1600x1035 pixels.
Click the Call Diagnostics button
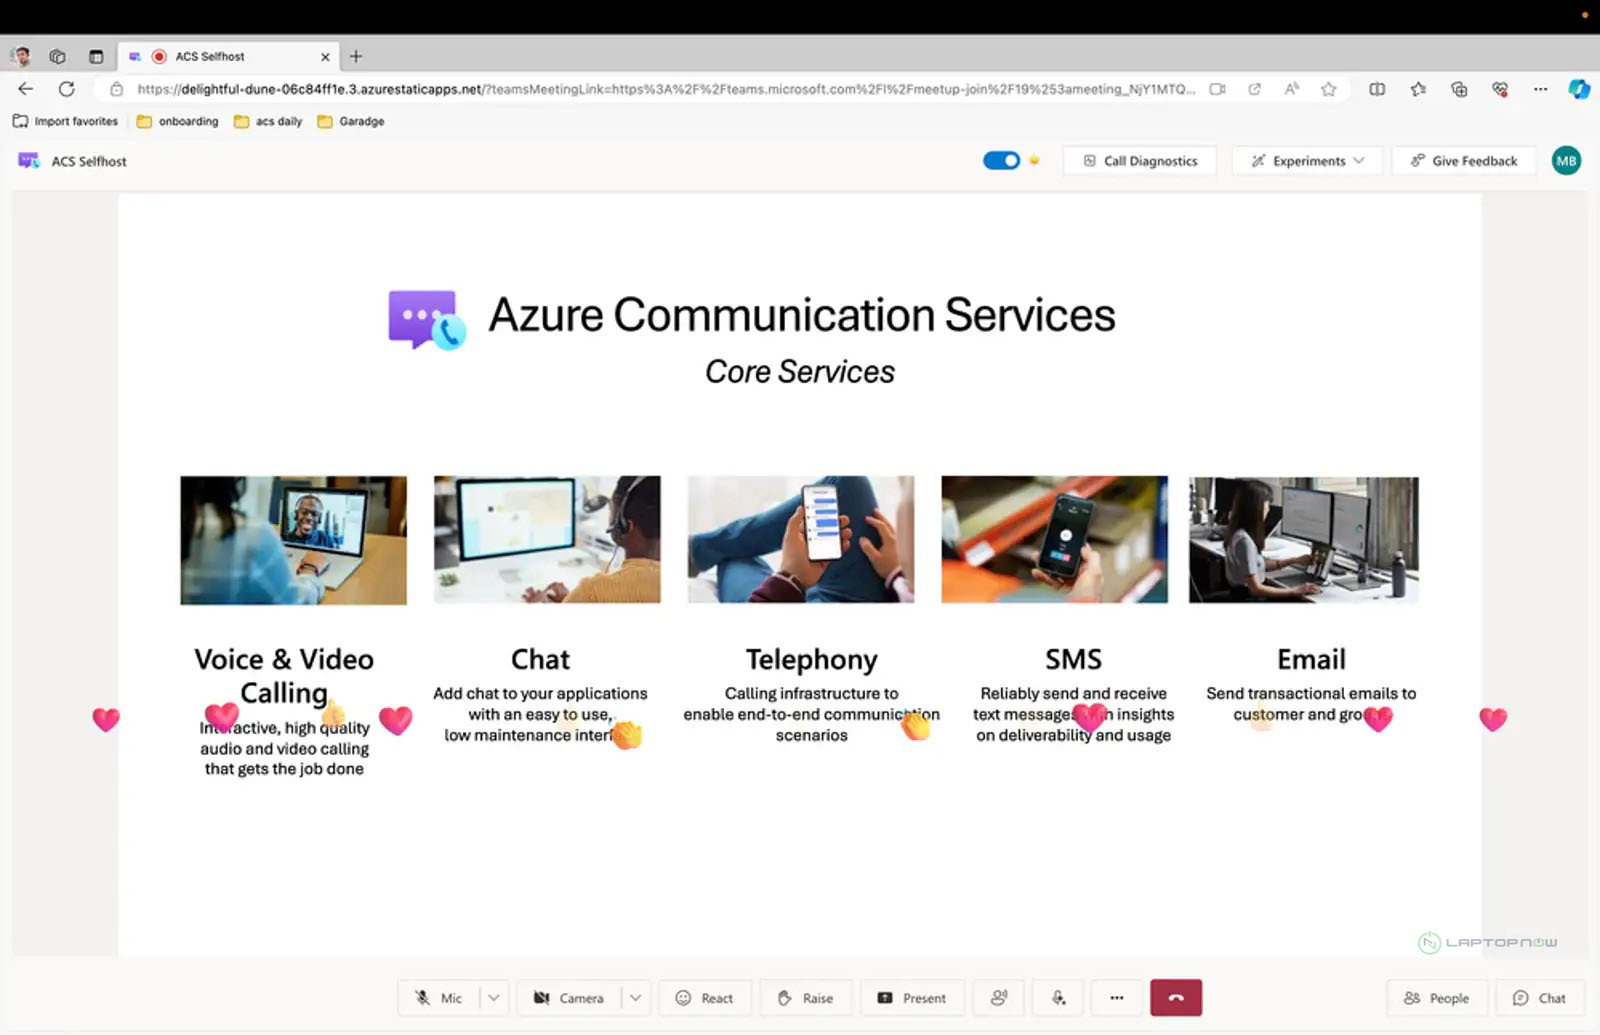coord(1140,161)
